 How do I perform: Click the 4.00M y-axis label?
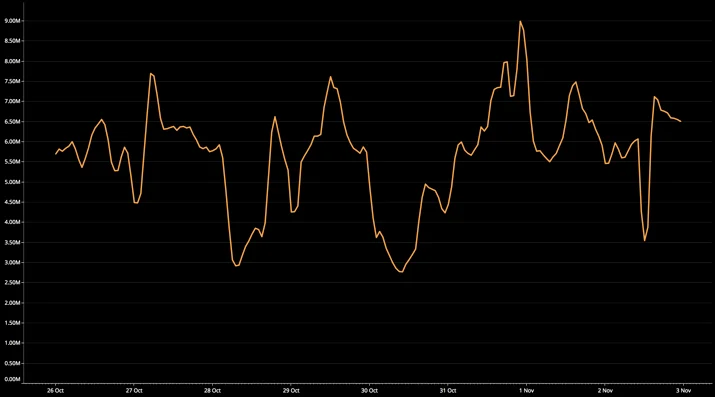click(12, 222)
